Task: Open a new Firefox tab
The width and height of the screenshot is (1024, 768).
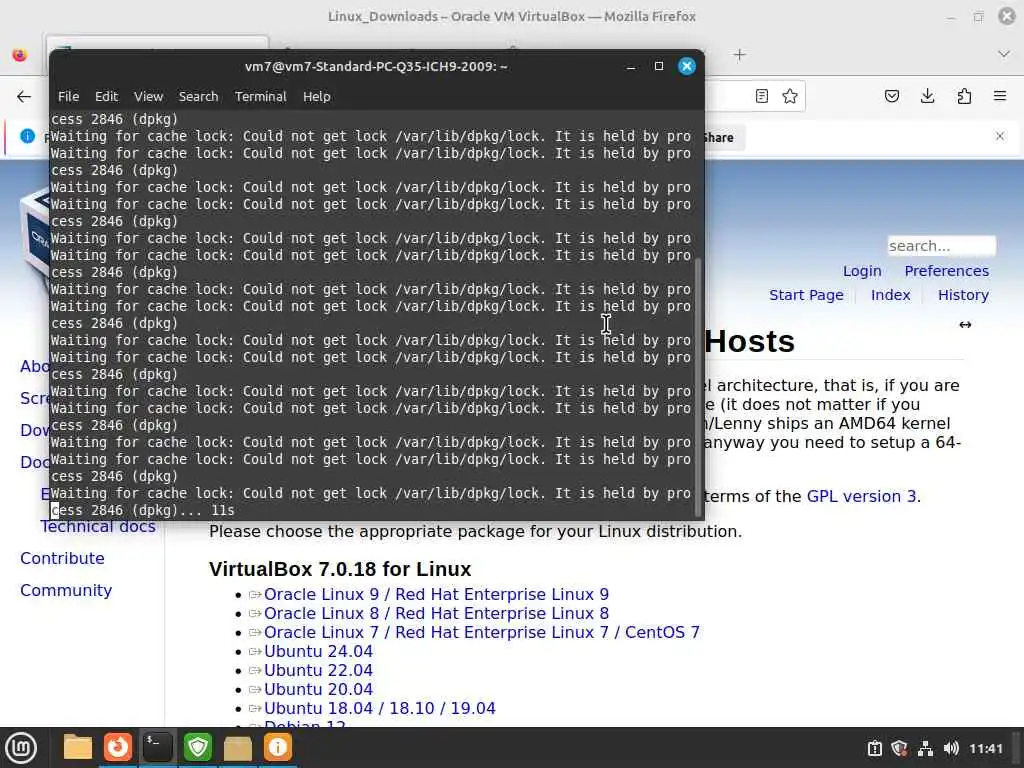Action: coord(739,55)
